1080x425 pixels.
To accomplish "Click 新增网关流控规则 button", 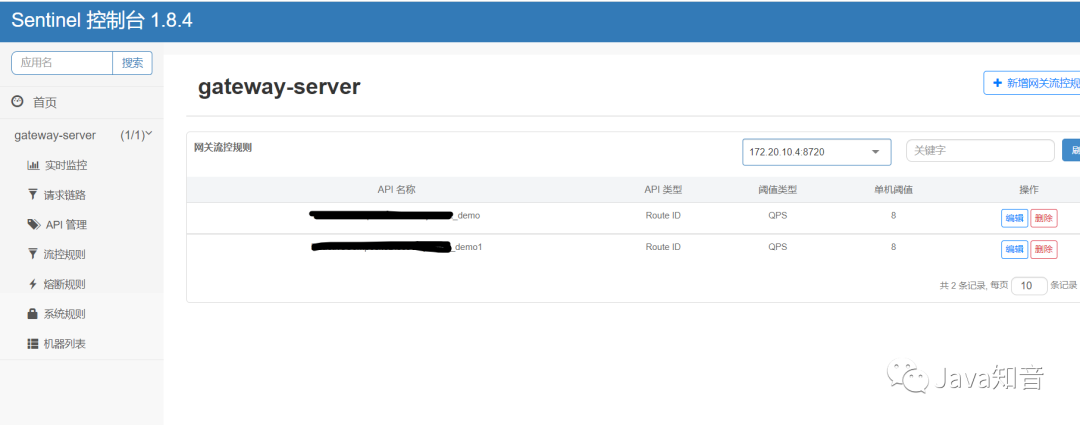I will point(1031,83).
